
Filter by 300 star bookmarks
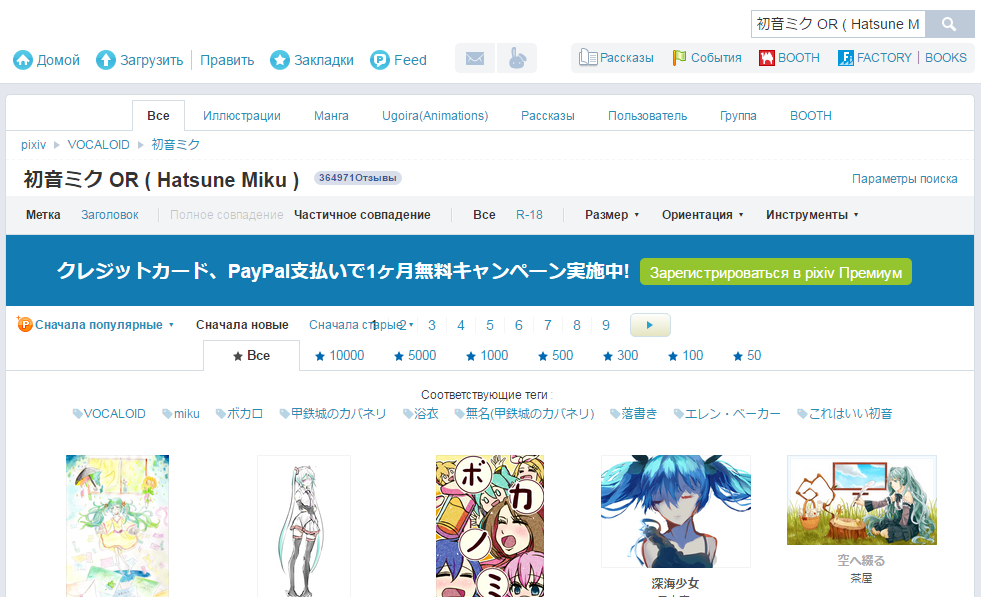point(621,355)
